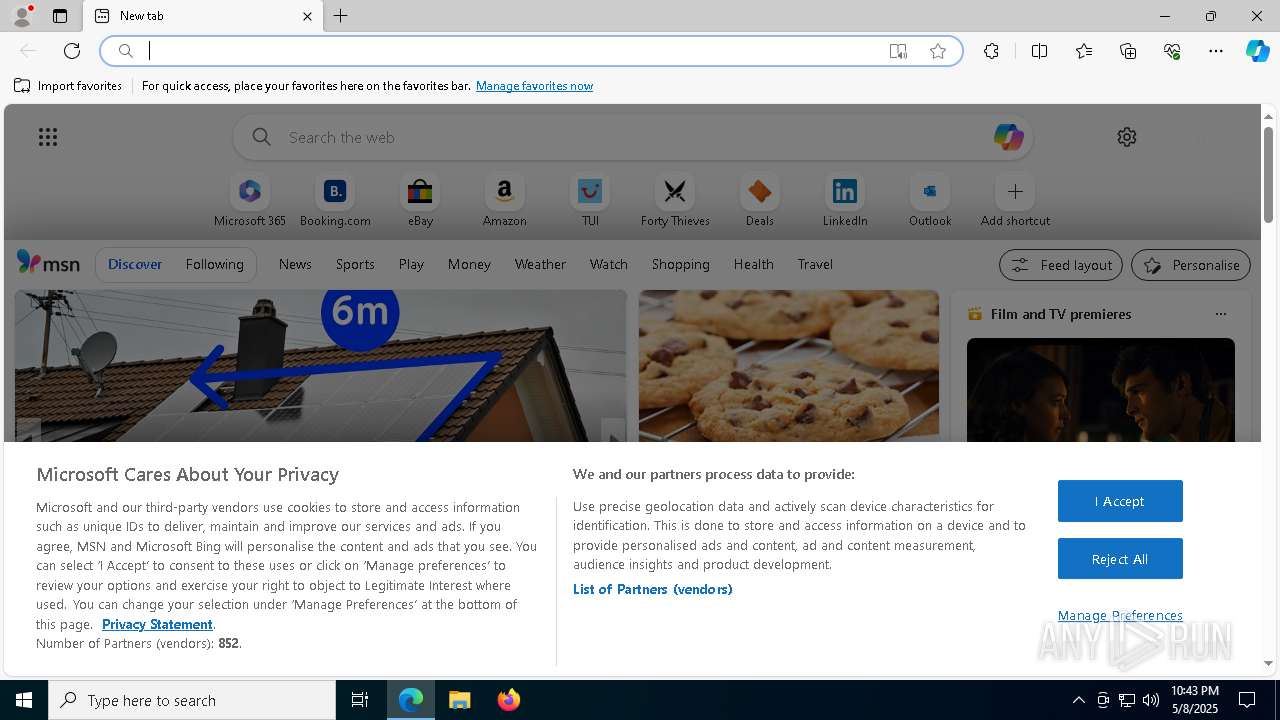Open the tab actions menu icon
This screenshot has height=720, width=1280.
tap(60, 16)
